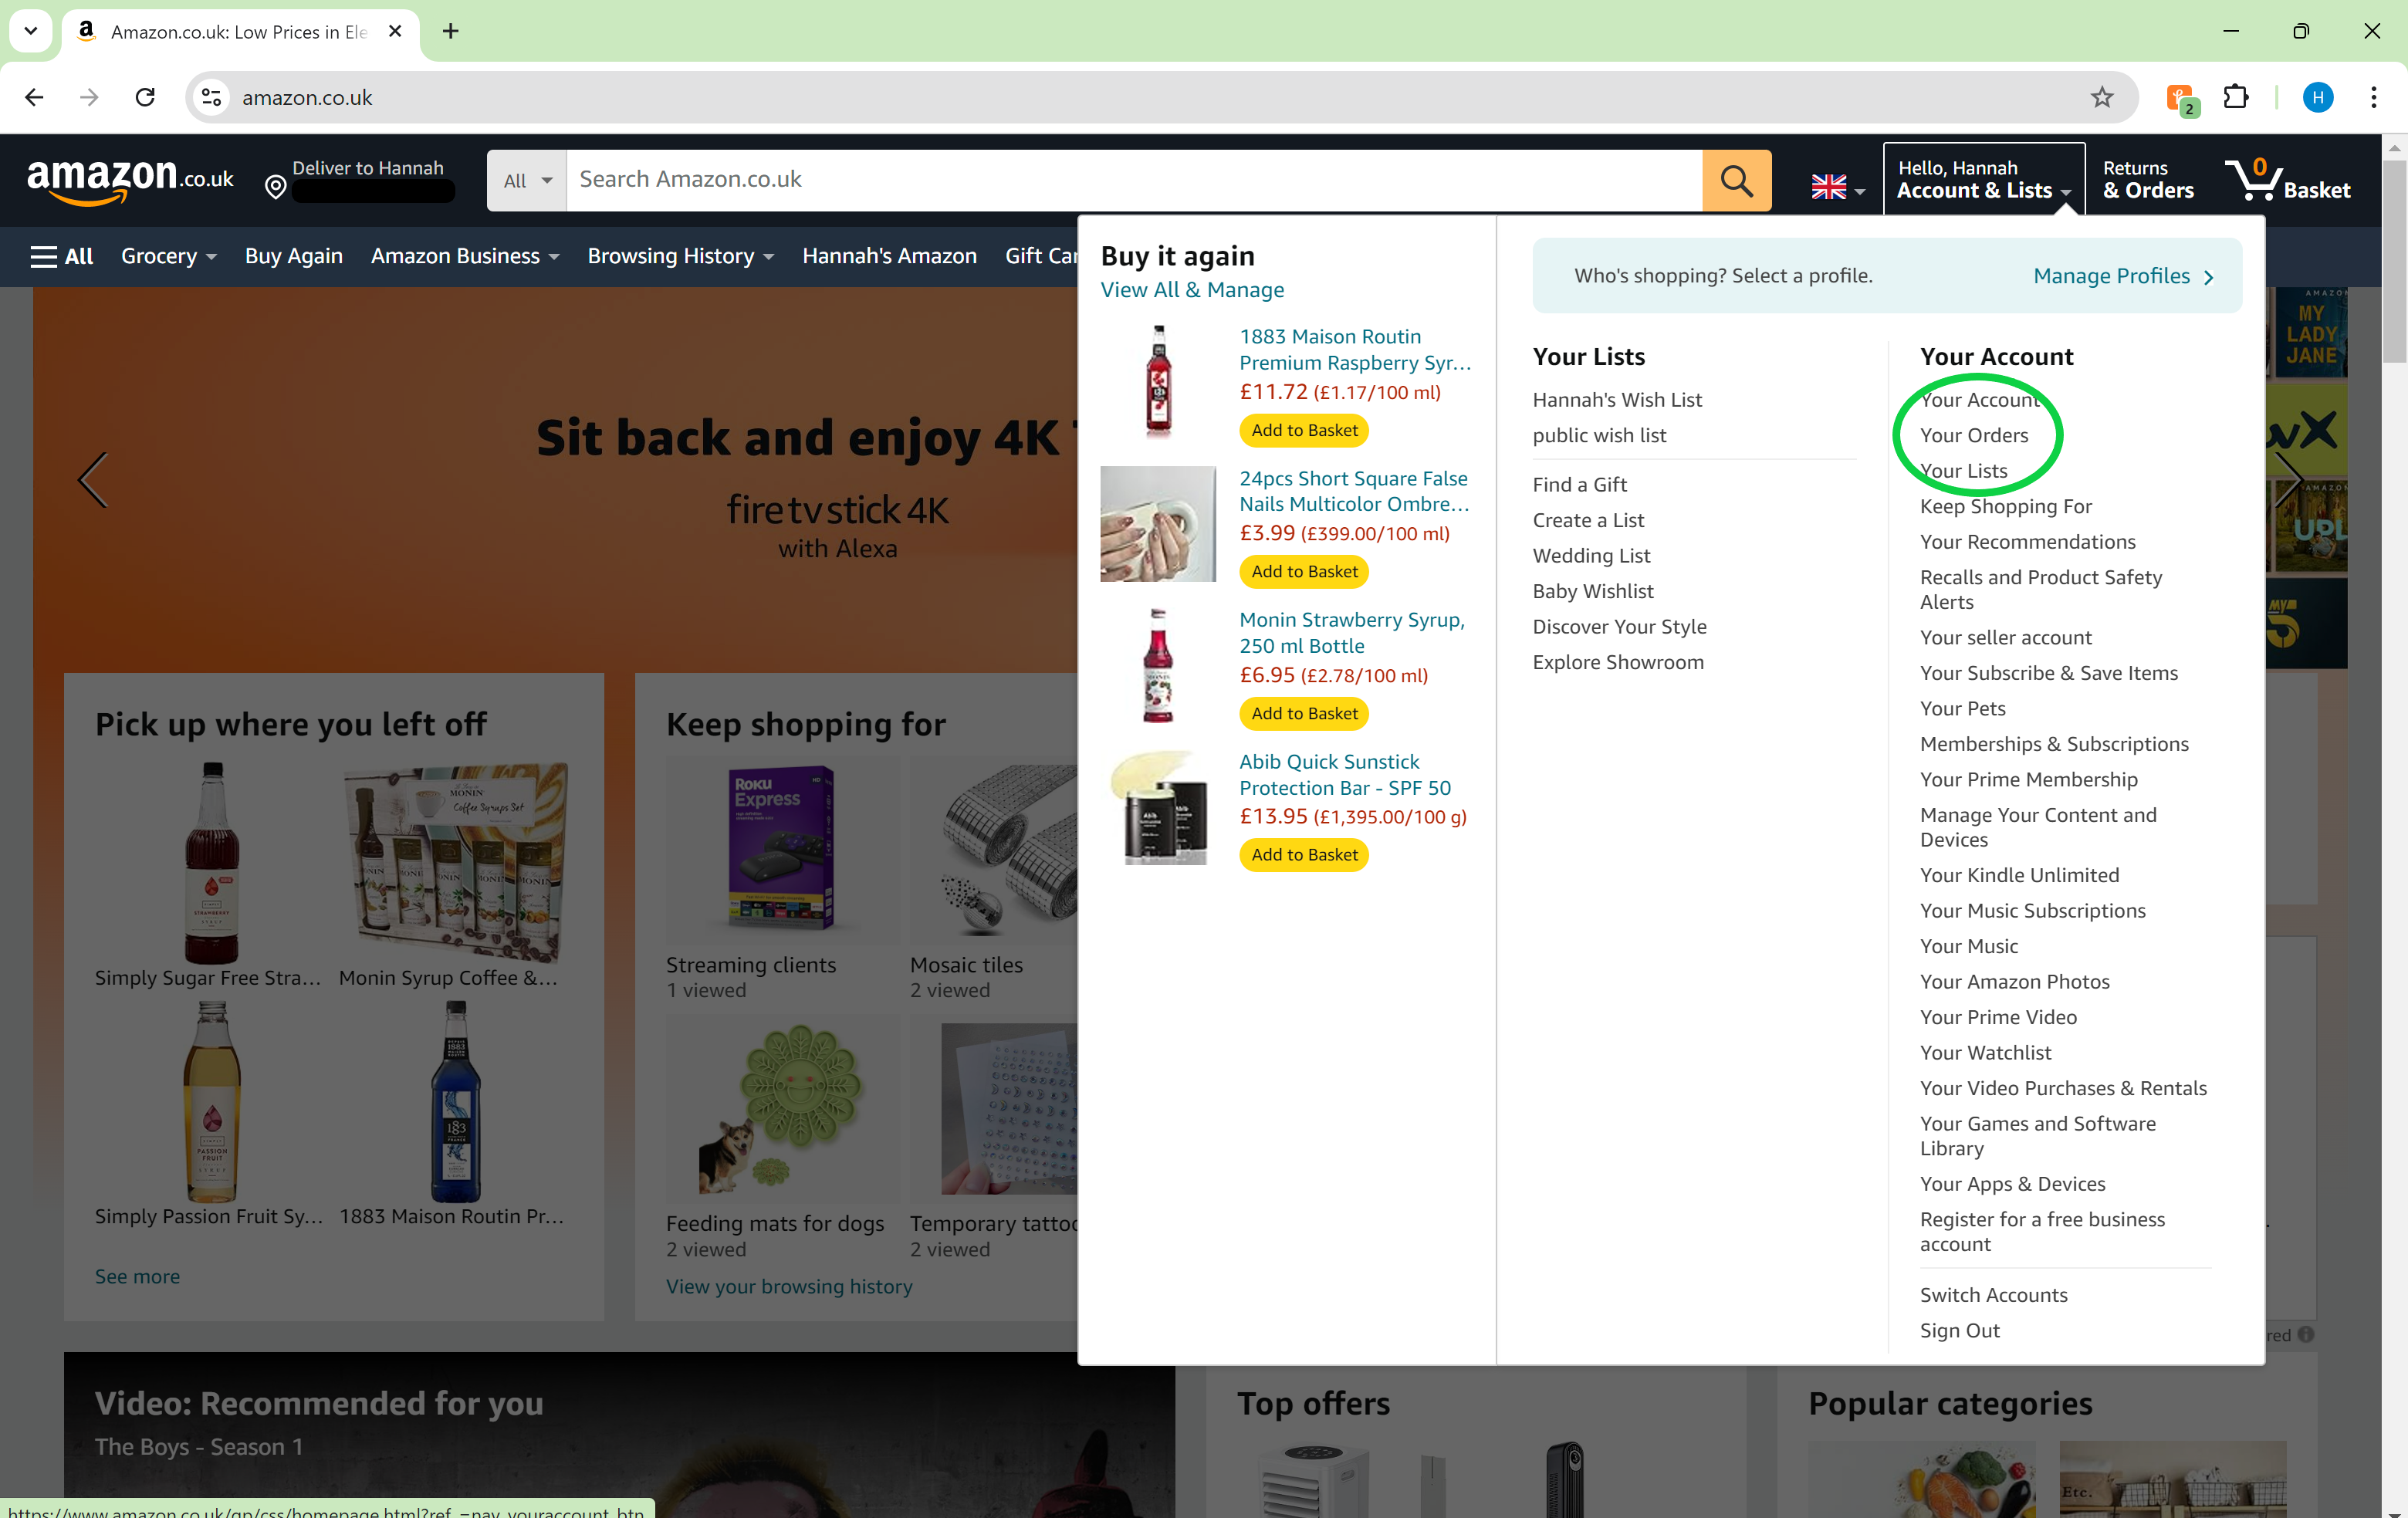The width and height of the screenshot is (2408, 1518).
Task: Add False Nails to basket
Action: pos(1303,571)
